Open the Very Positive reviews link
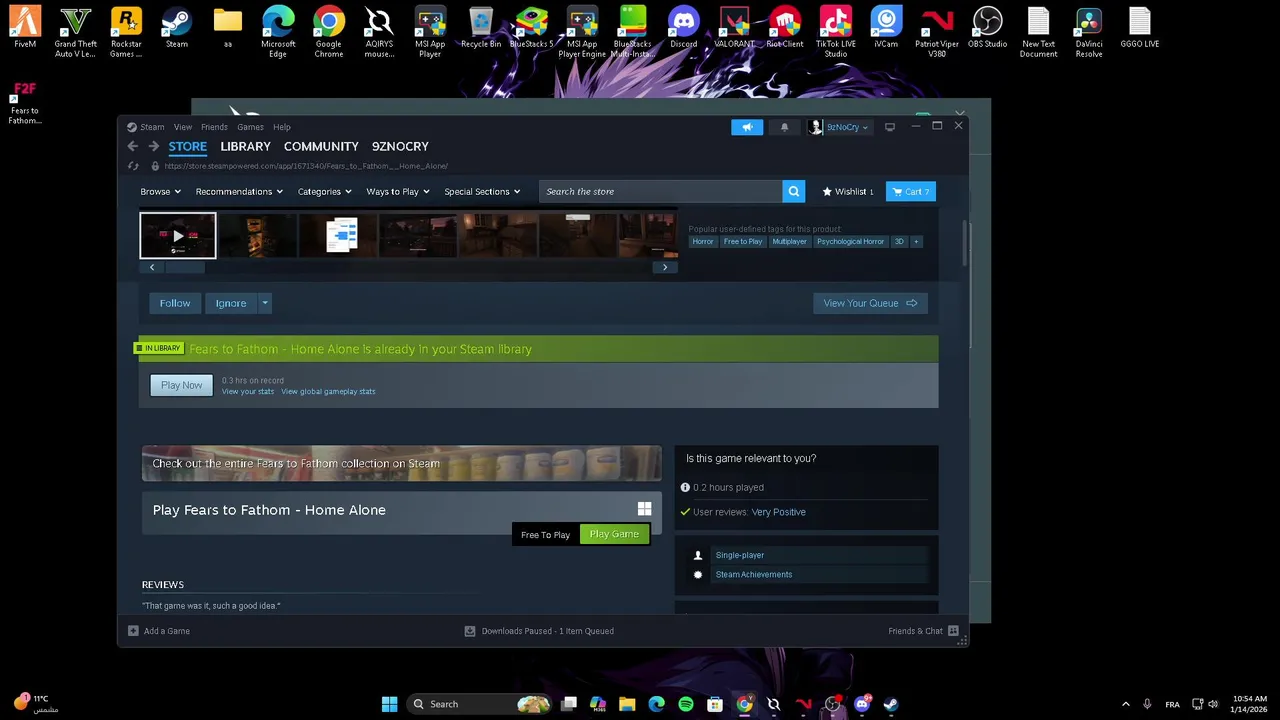The height and width of the screenshot is (720, 1280). pos(778,512)
